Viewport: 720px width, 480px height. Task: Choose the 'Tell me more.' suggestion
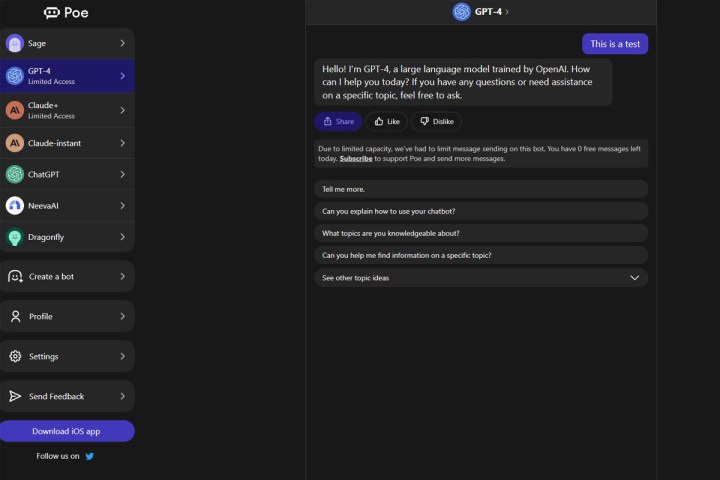[481, 189]
